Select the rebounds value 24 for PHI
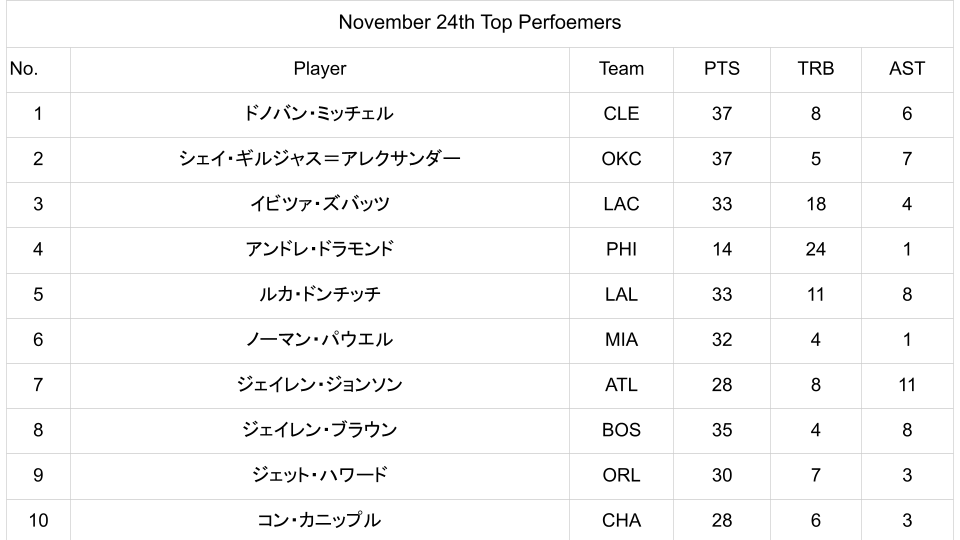 tap(815, 249)
